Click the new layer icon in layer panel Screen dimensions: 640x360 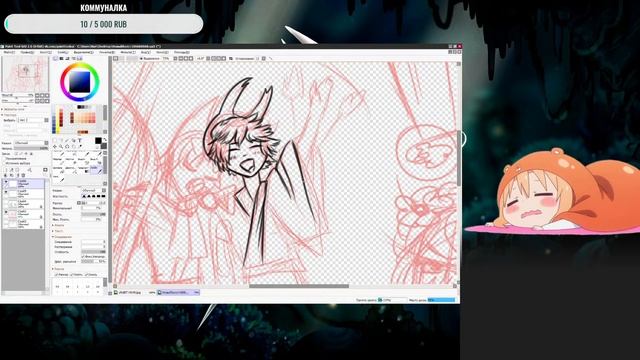click(6, 170)
